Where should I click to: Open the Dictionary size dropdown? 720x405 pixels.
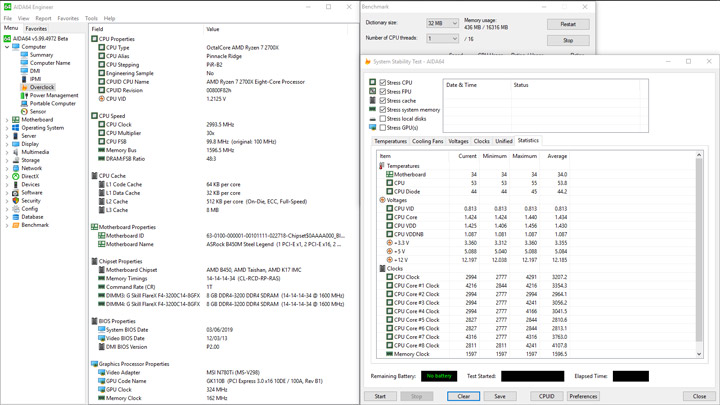coord(442,23)
